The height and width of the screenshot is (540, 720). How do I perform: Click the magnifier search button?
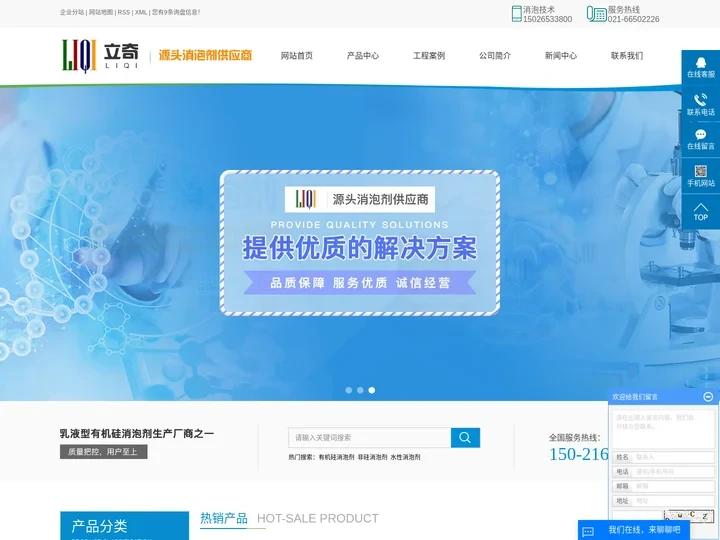(465, 438)
